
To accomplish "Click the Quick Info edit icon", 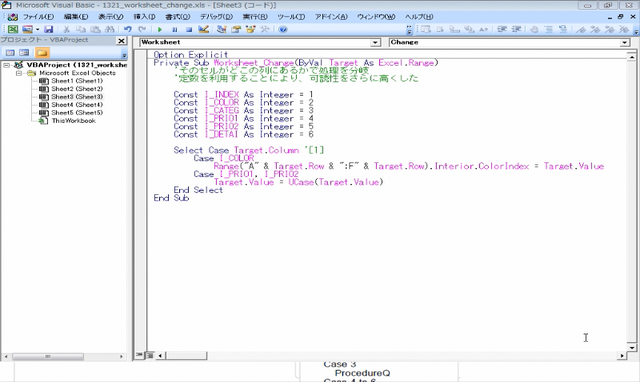I will tap(454, 29).
